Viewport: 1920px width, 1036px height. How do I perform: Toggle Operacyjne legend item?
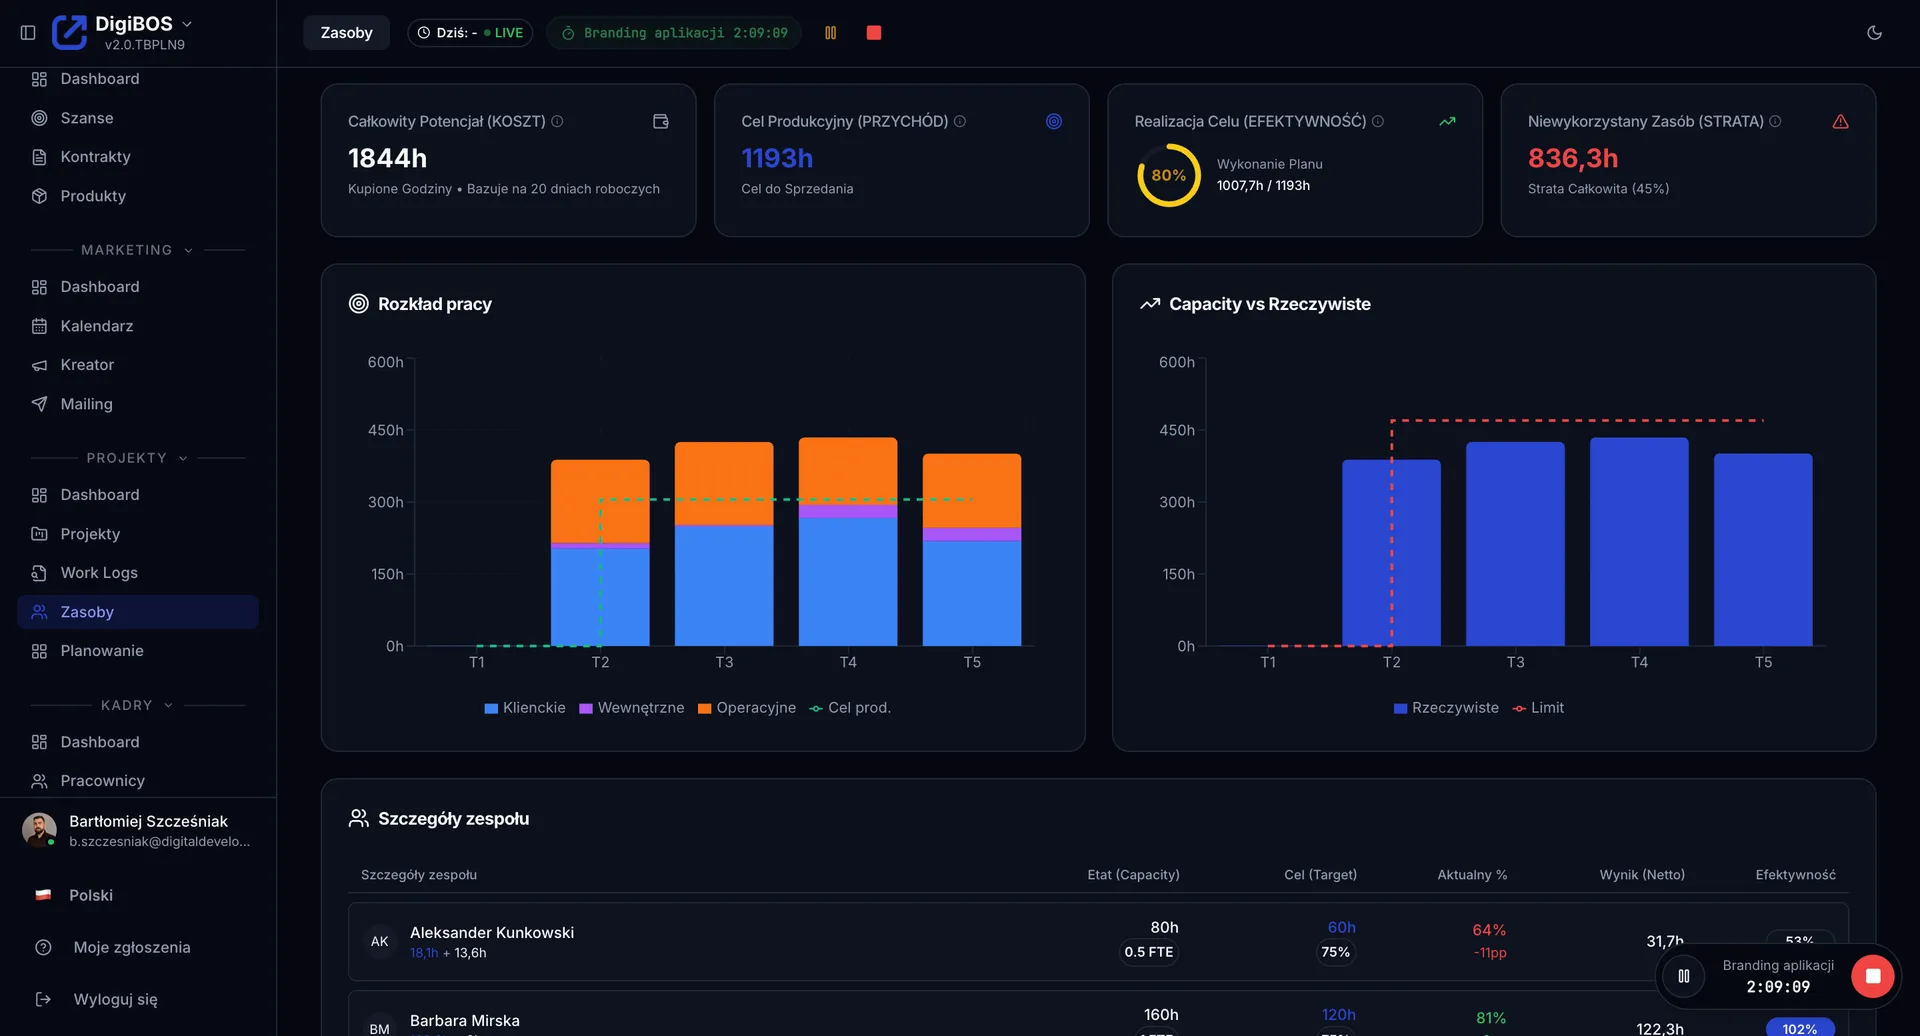pos(747,708)
